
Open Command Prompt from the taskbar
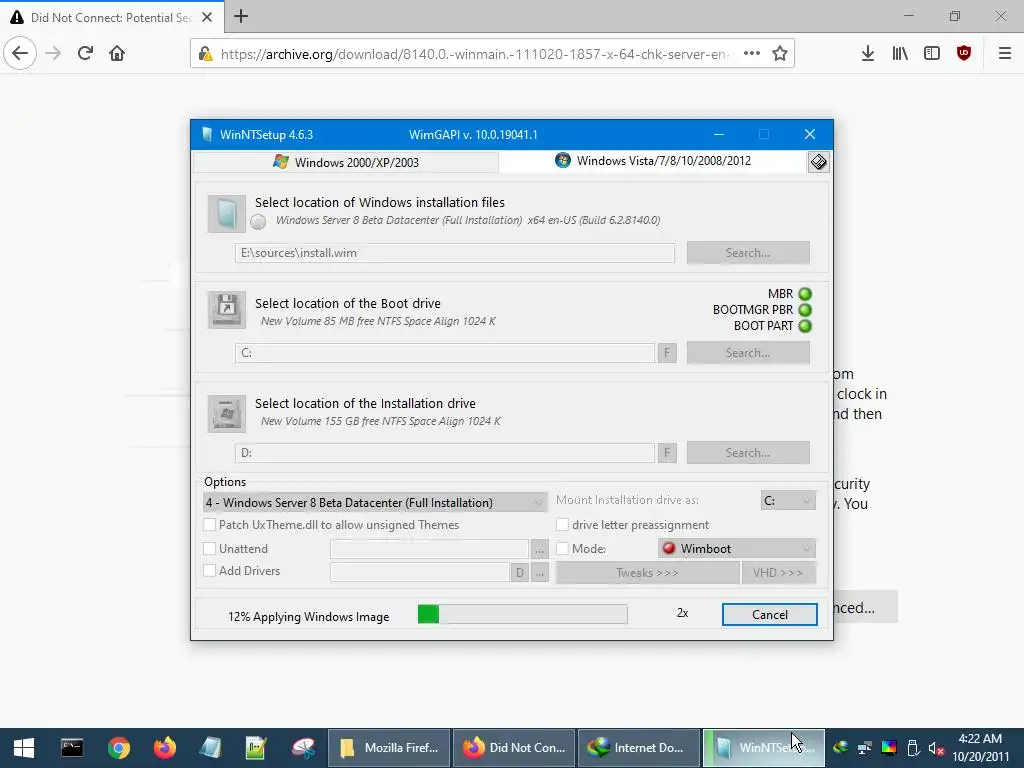click(x=72, y=748)
